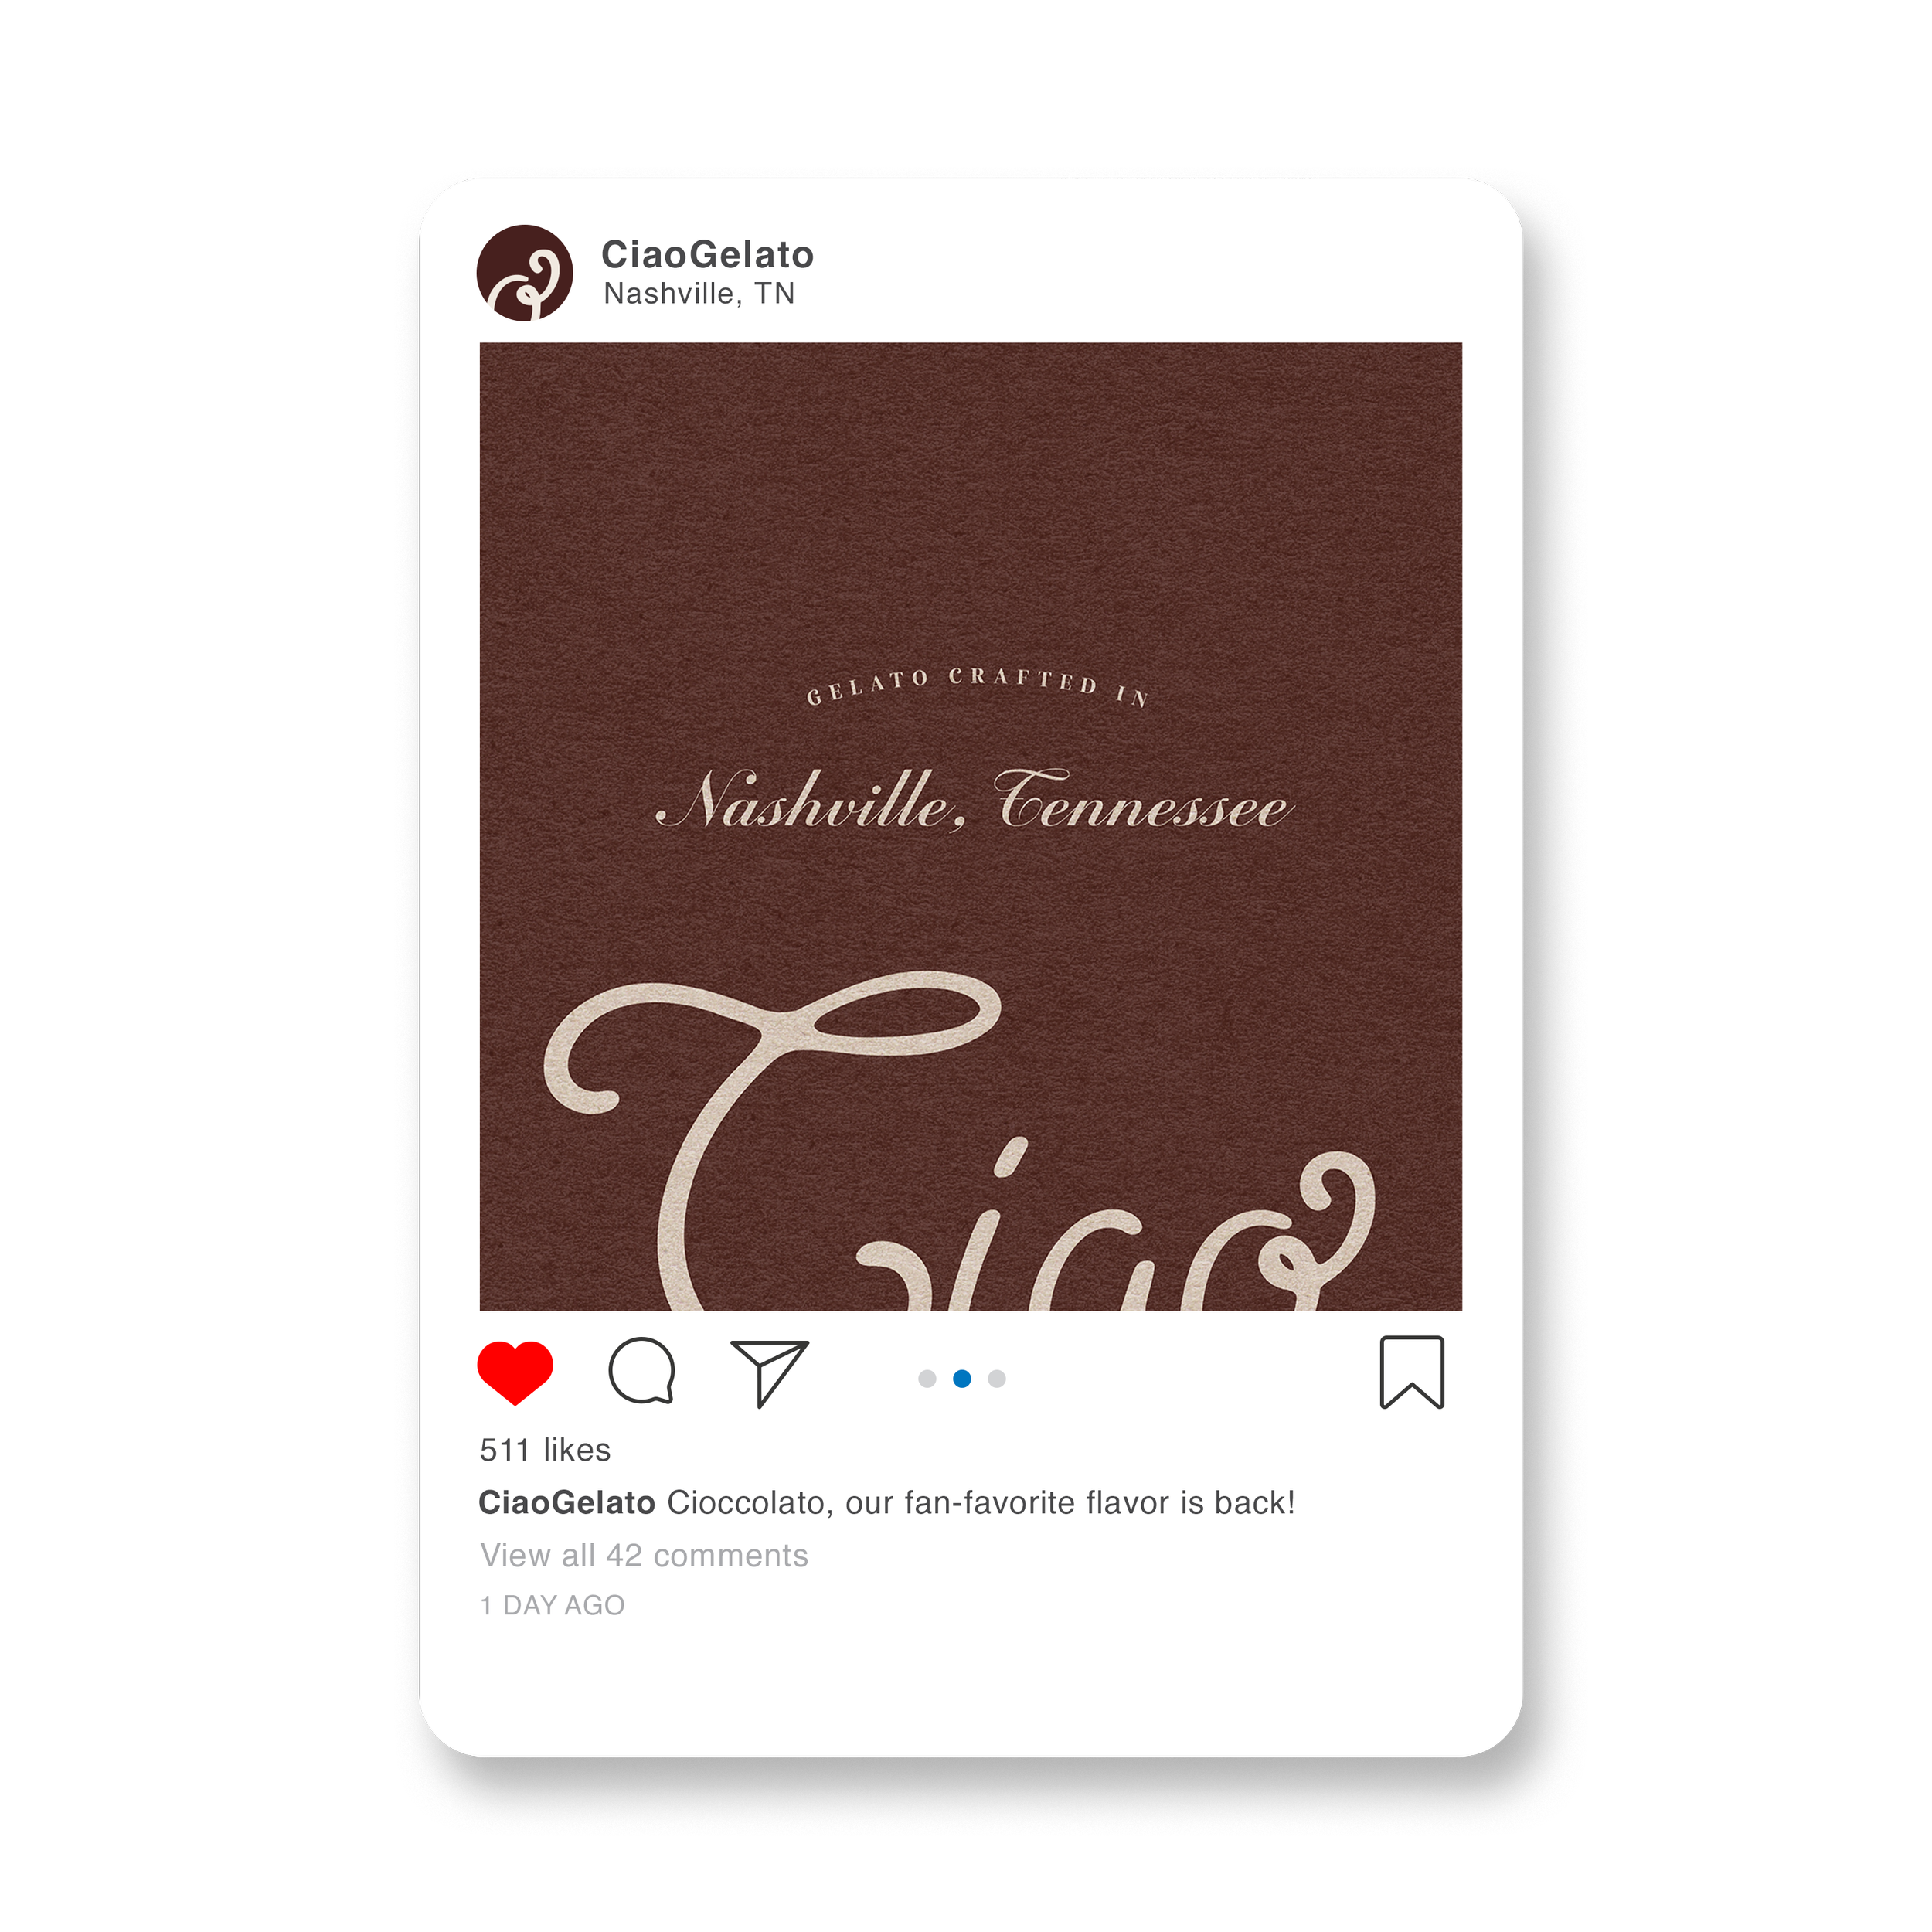Save post with bookmark icon
Image resolution: width=1932 pixels, height=1932 pixels.
point(1412,1372)
